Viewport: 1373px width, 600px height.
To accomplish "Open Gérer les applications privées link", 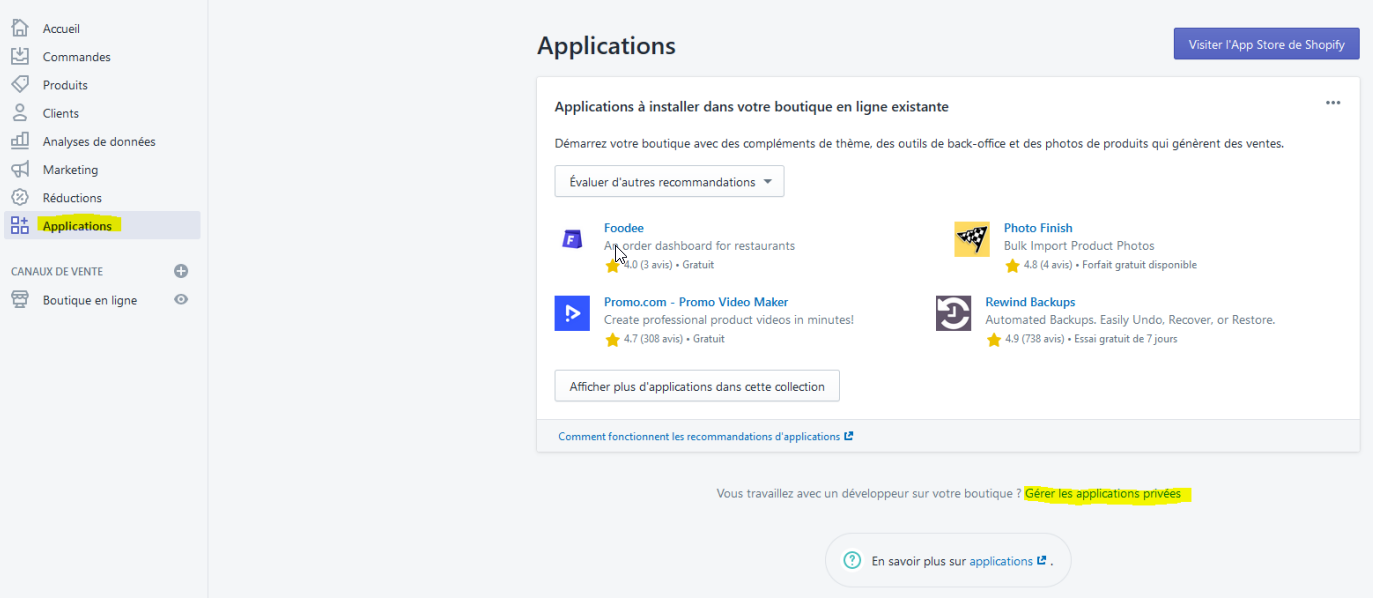I will point(1102,494).
